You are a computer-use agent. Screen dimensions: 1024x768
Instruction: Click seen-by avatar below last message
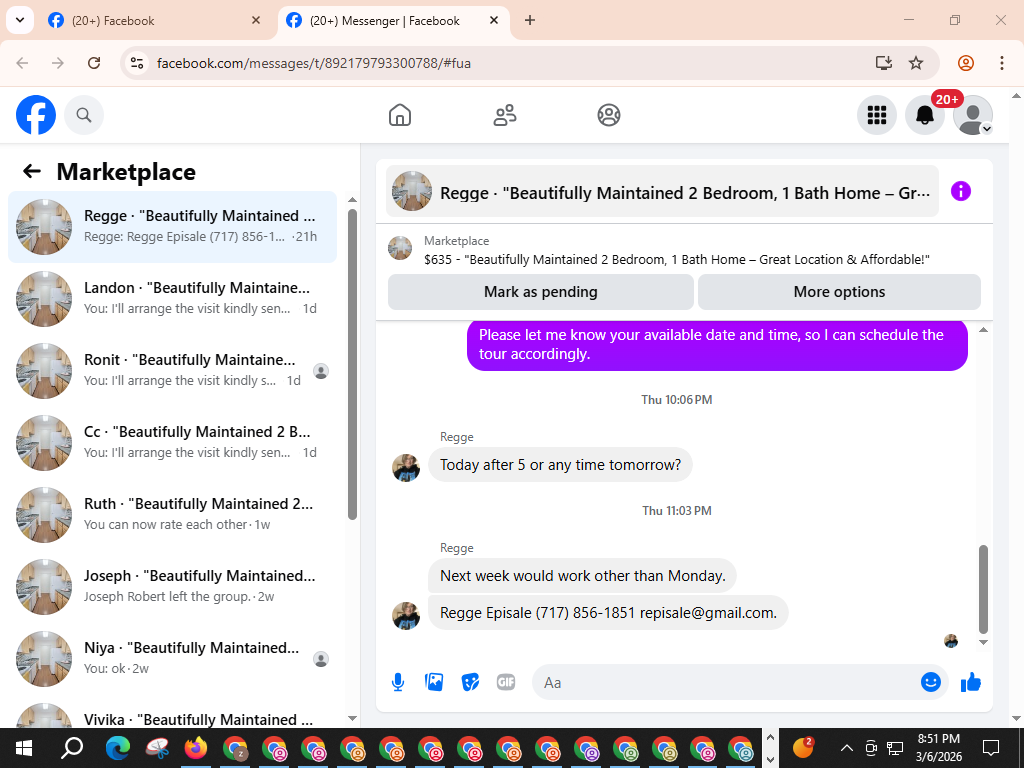click(951, 641)
